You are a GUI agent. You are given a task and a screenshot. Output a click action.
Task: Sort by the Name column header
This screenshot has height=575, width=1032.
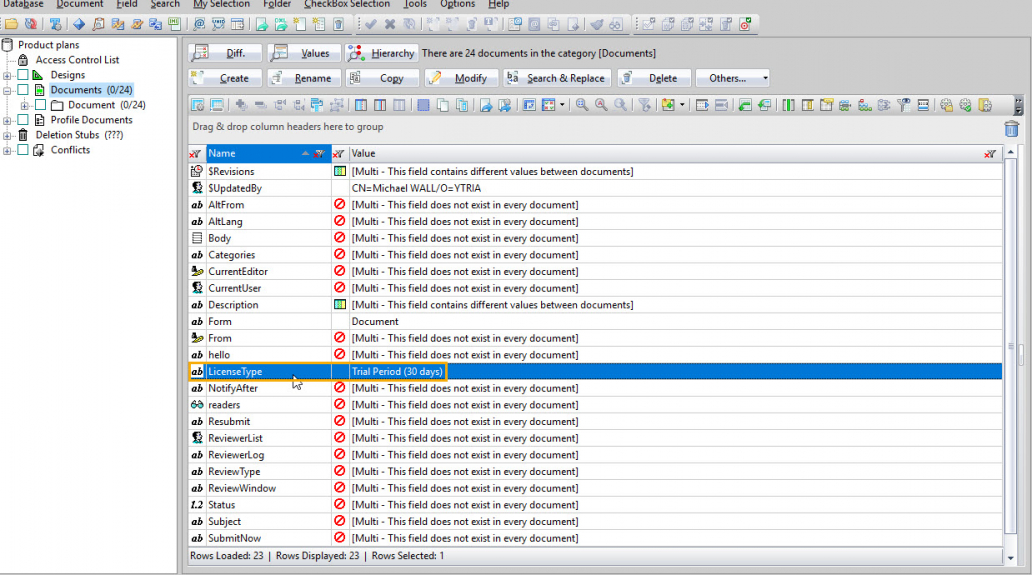click(x=269, y=153)
